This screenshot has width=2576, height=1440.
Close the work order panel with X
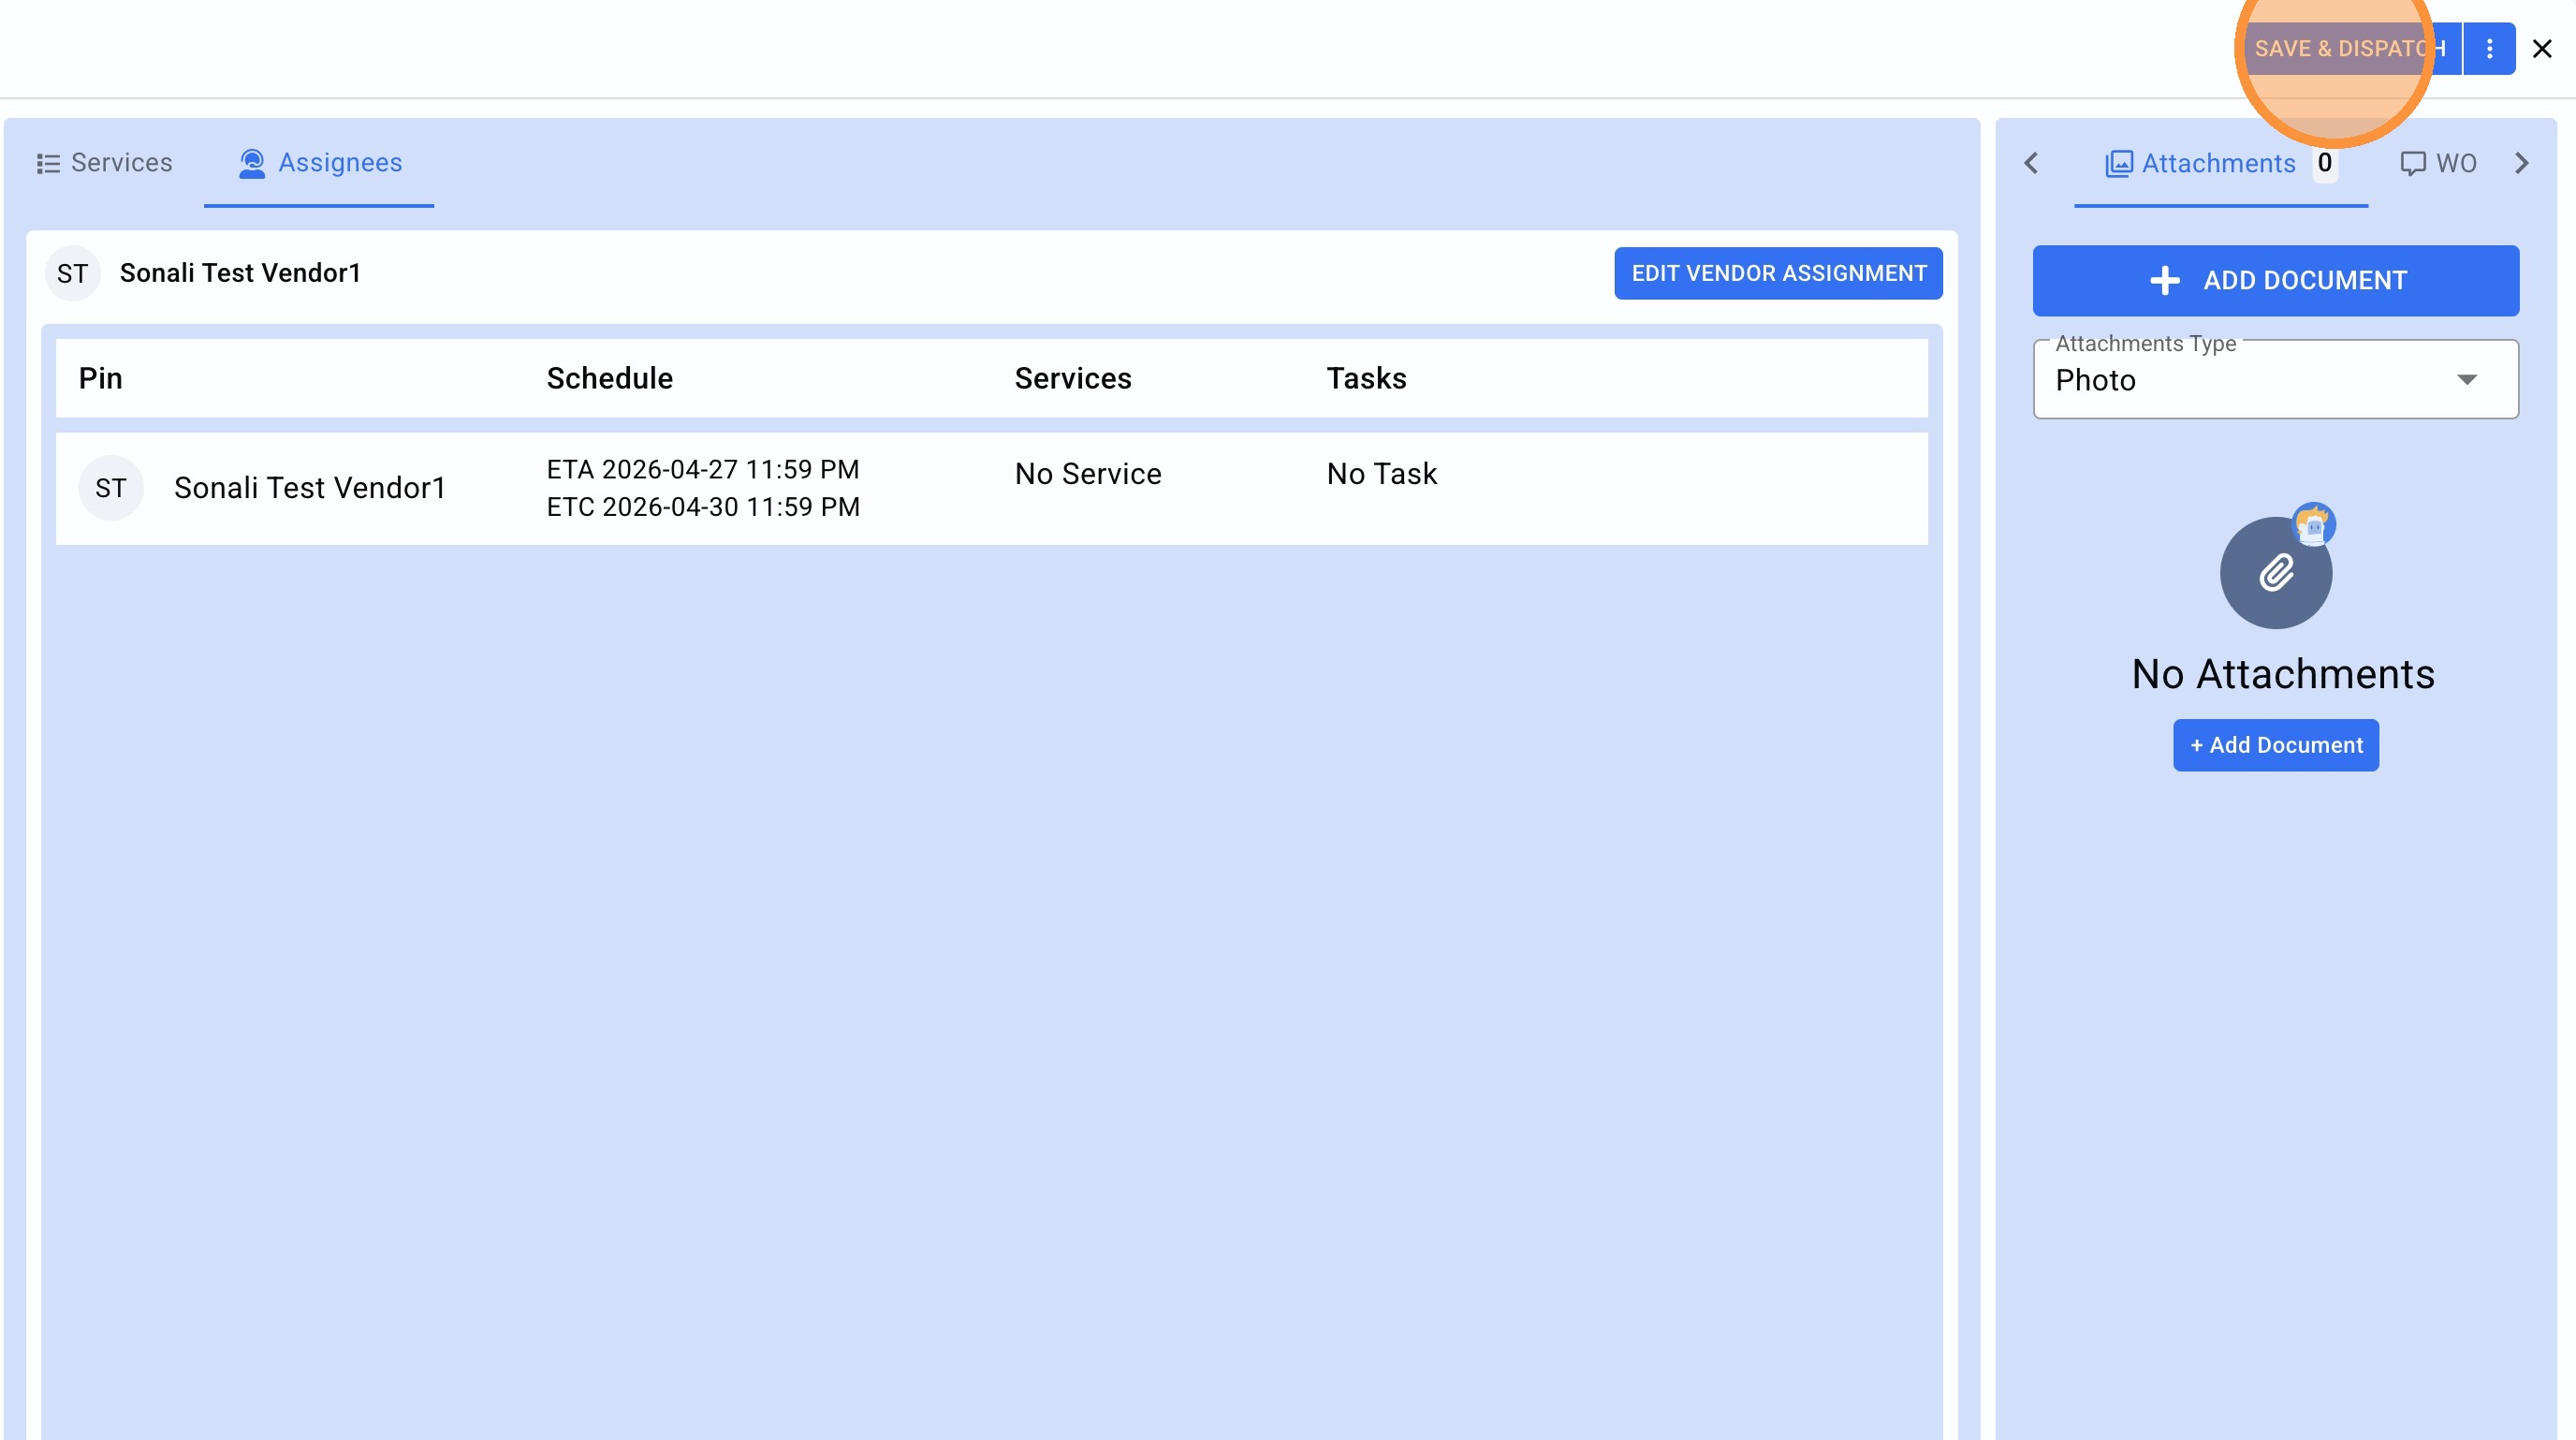tap(2541, 48)
